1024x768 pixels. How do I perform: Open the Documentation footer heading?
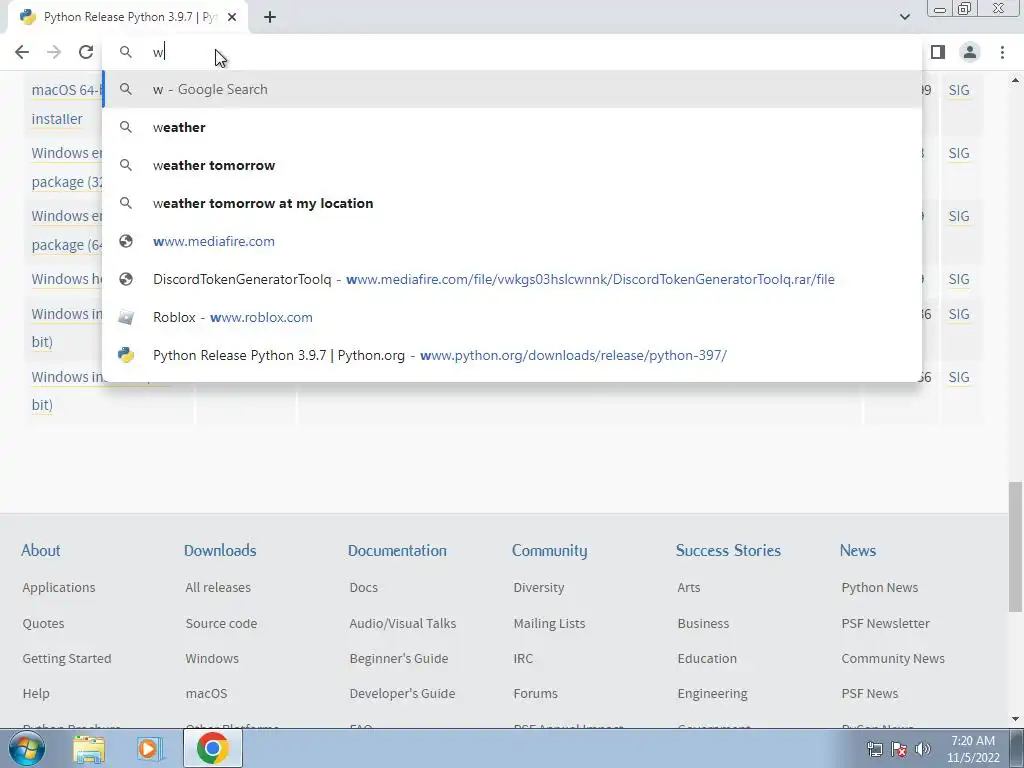tap(397, 551)
